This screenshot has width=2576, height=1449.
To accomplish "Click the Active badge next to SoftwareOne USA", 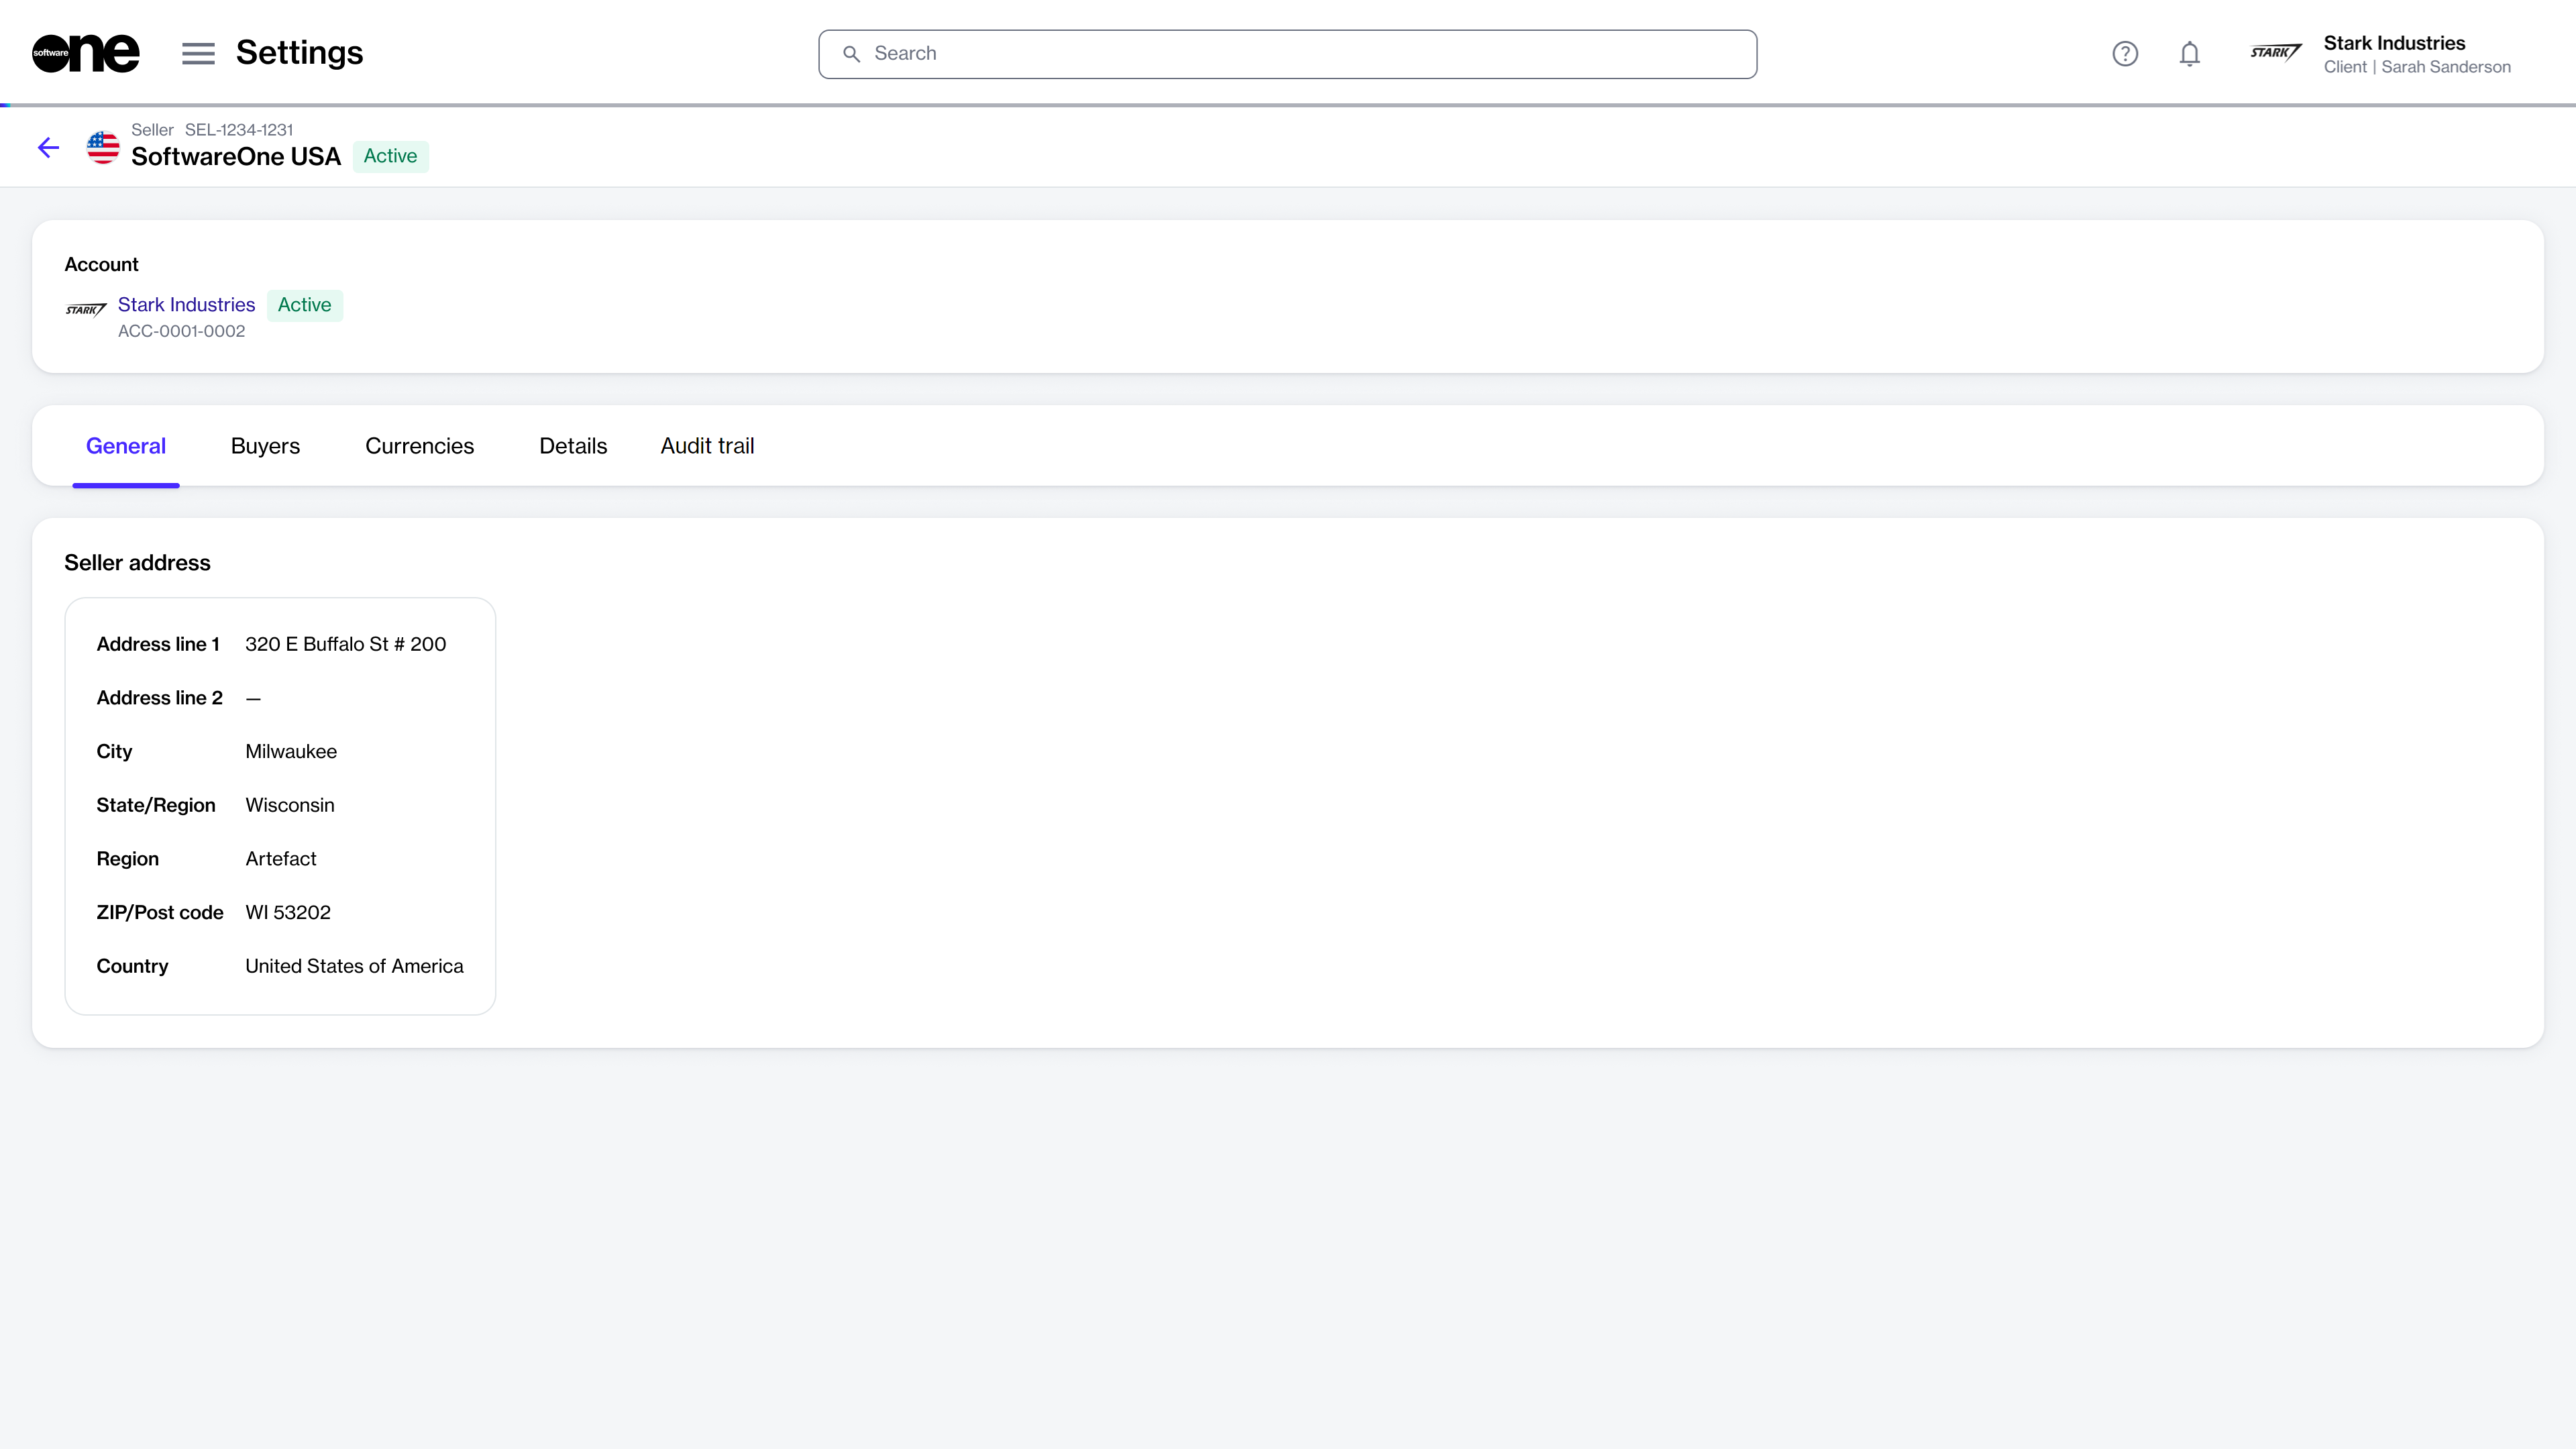I will point(390,156).
